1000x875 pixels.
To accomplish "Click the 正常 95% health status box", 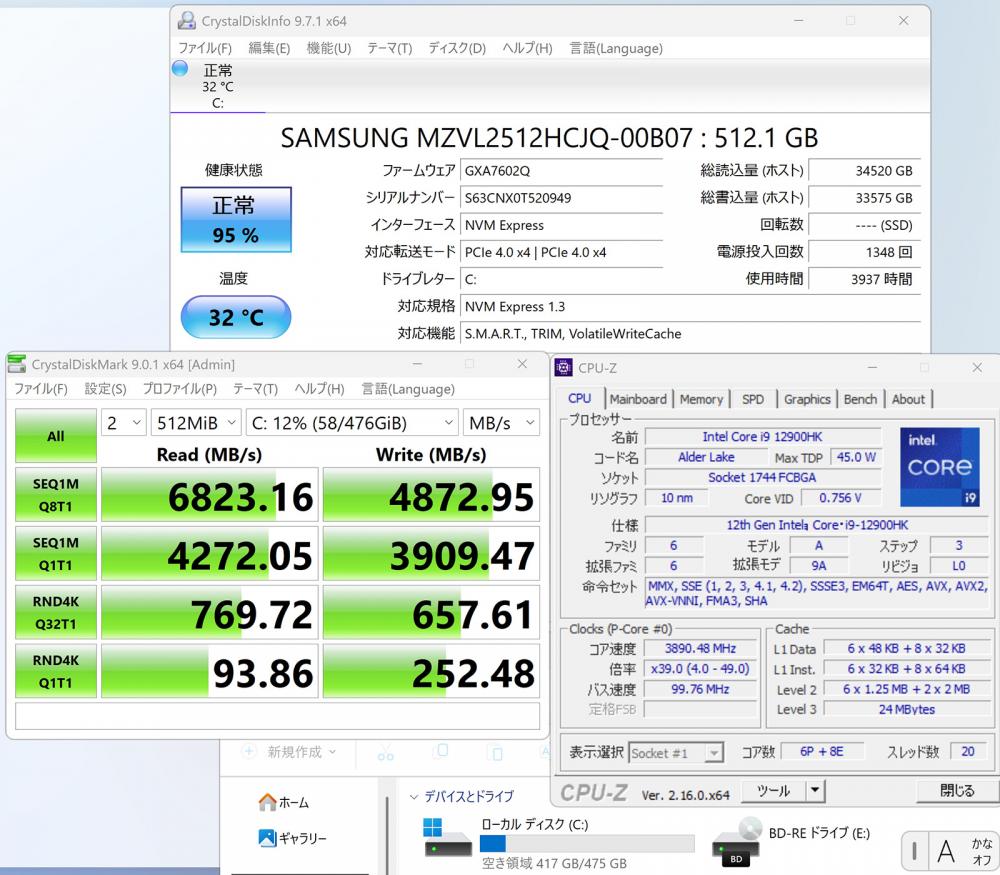I will 235,220.
